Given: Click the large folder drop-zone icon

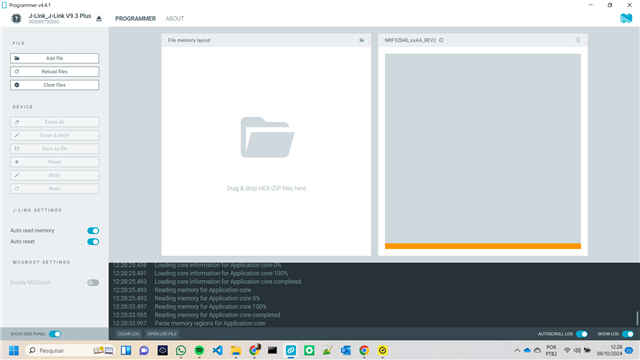Looking at the screenshot, I should [267, 137].
